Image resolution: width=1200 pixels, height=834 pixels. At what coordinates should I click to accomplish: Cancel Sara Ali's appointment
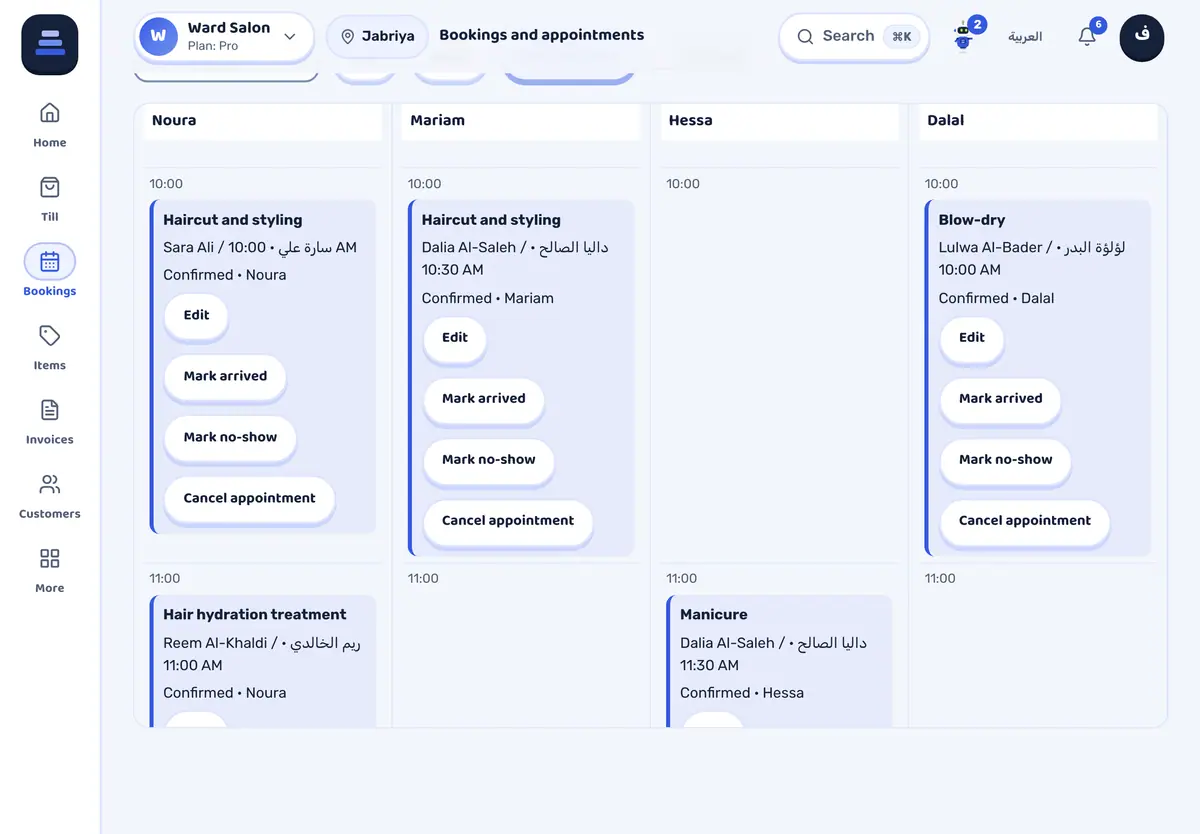[x=249, y=499]
